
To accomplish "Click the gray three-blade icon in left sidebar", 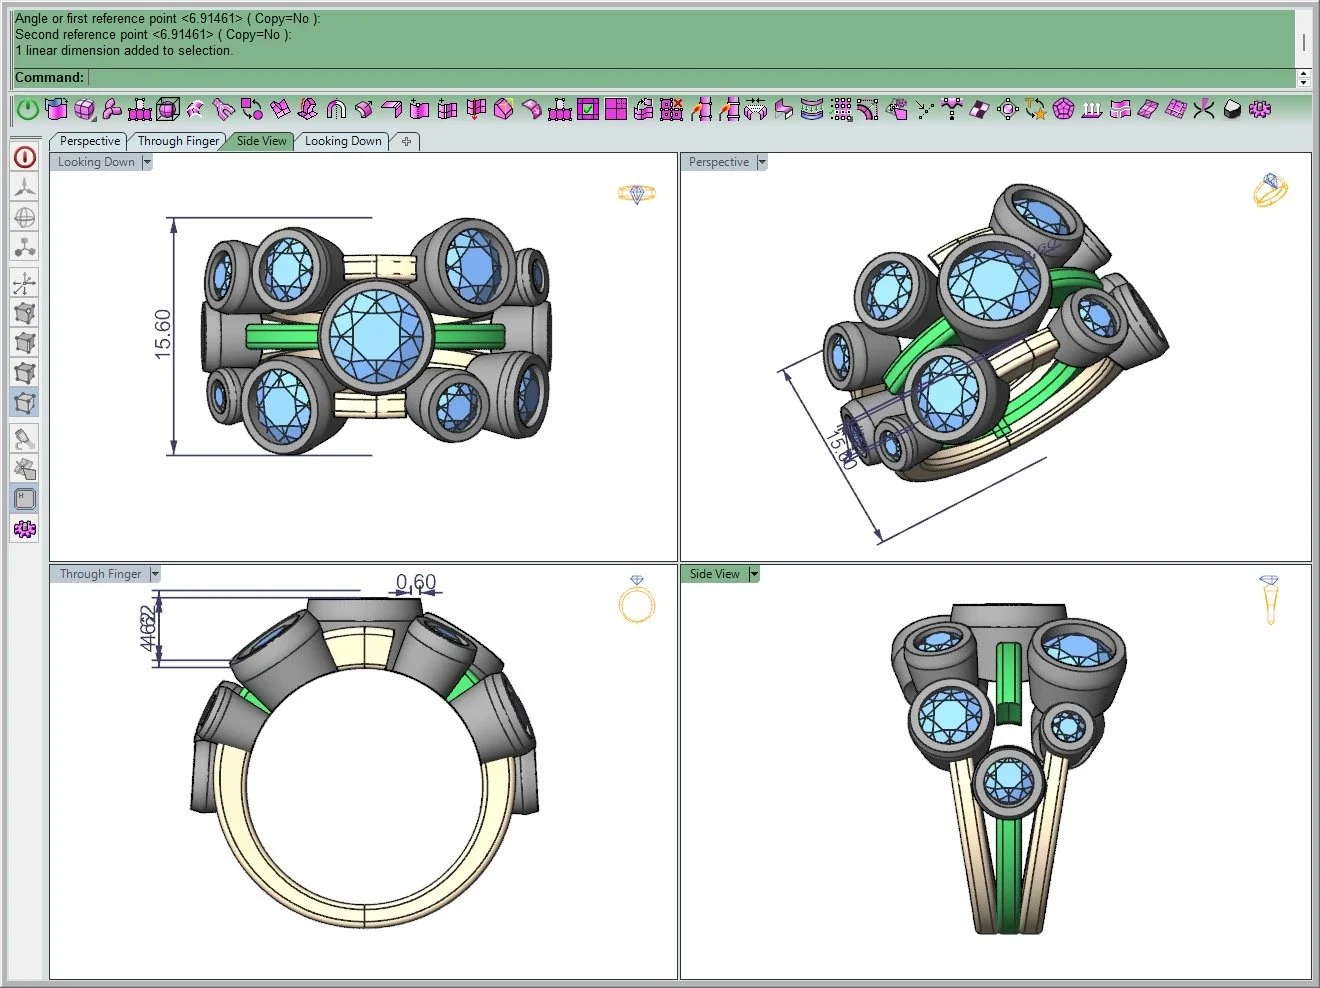I will click(25, 187).
